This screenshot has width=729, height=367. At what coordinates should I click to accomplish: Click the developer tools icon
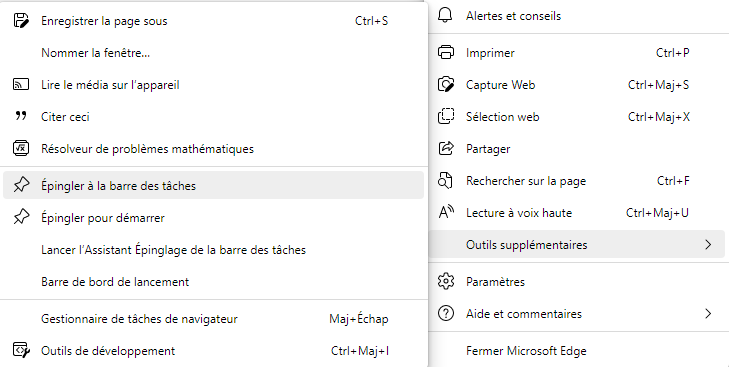pyautogui.click(x=21, y=350)
